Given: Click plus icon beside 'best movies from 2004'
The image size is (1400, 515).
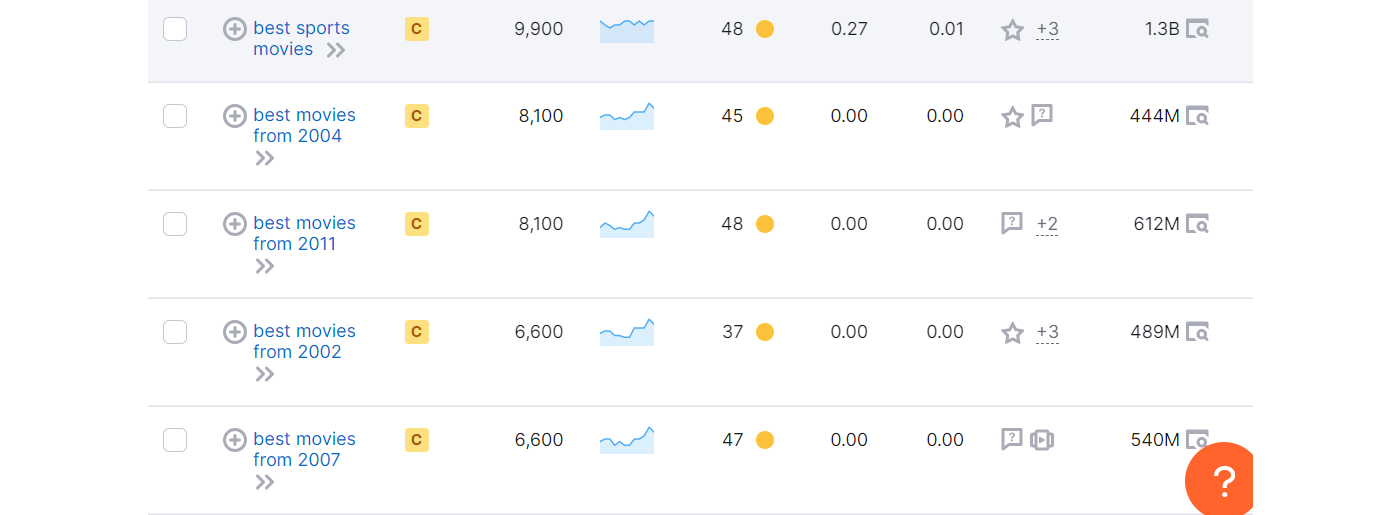Looking at the screenshot, I should click(234, 116).
